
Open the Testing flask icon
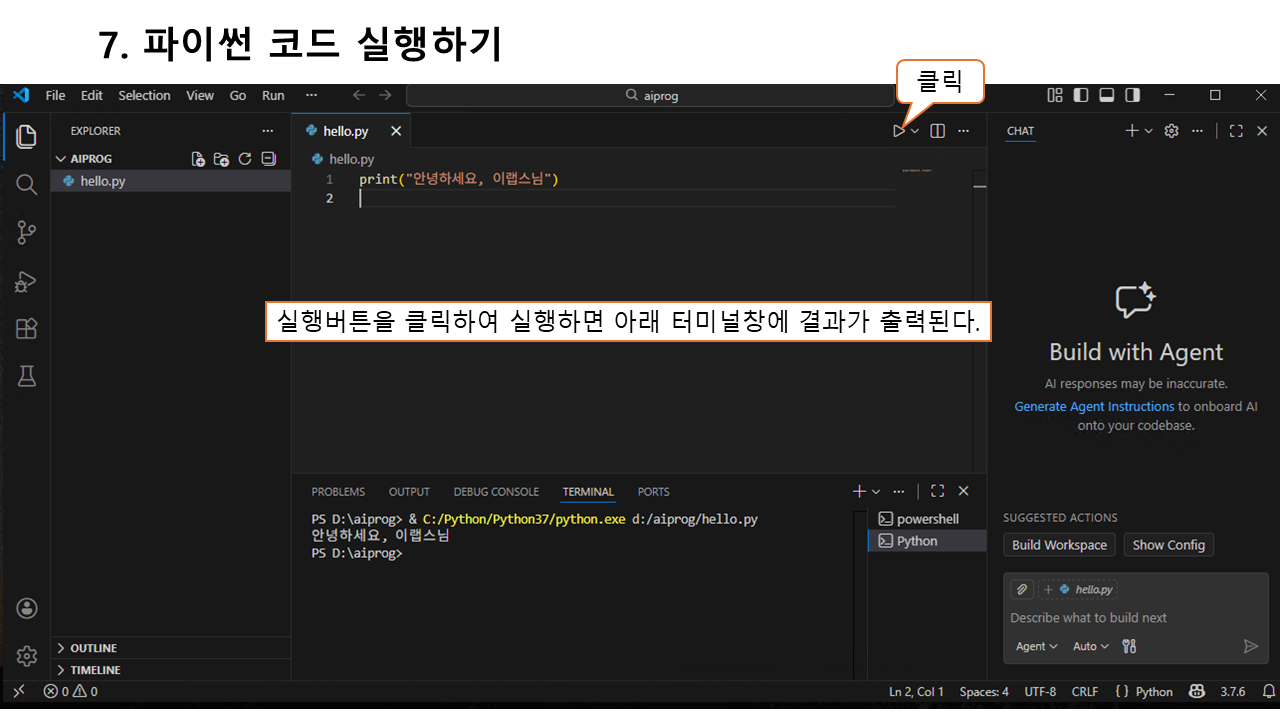(x=27, y=376)
